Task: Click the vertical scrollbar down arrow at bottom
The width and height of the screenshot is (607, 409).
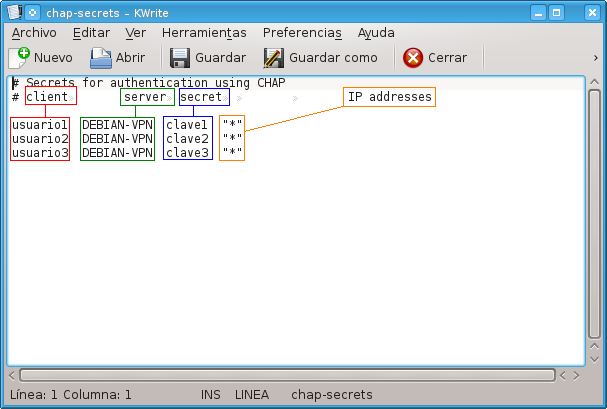Action: tap(595, 359)
